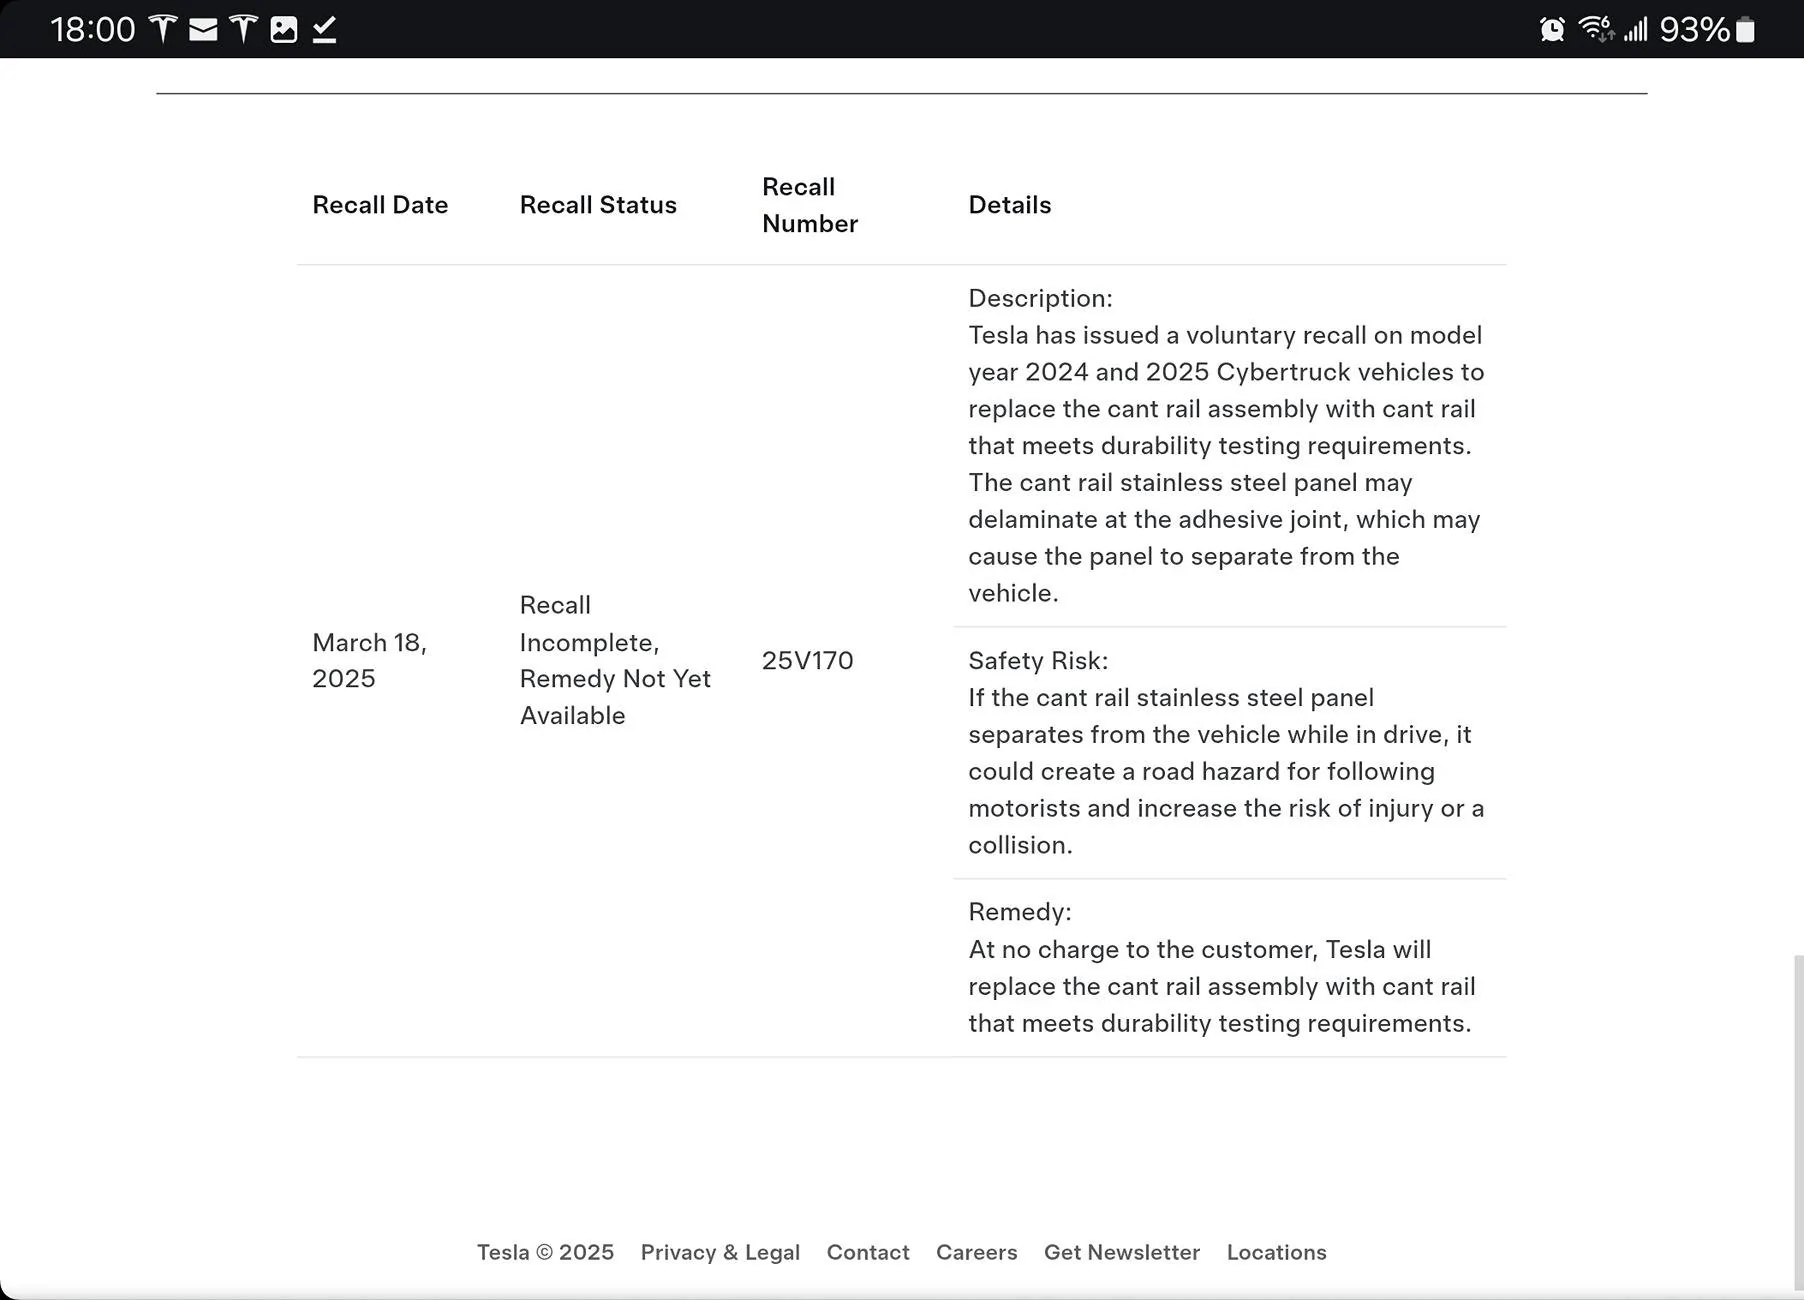Viewport: 1804px width, 1300px height.
Task: Click 'year 2024 and 2025 Cybertruck vehicles' line
Action: (x=1226, y=372)
